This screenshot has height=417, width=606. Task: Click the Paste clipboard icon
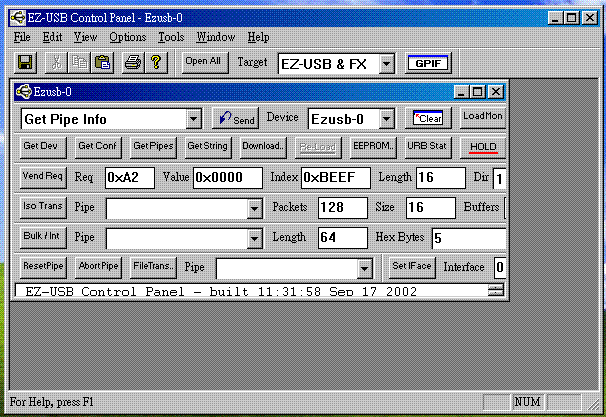102,62
